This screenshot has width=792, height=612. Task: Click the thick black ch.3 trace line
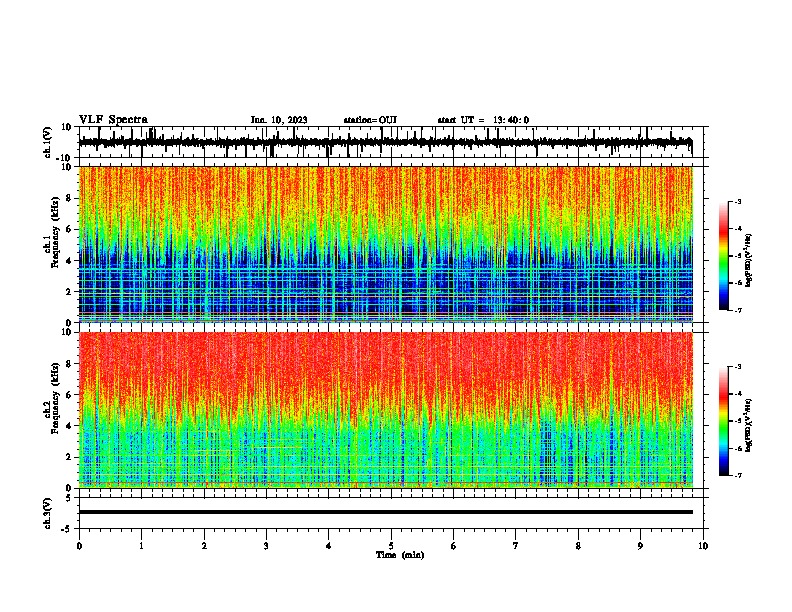pos(386,512)
